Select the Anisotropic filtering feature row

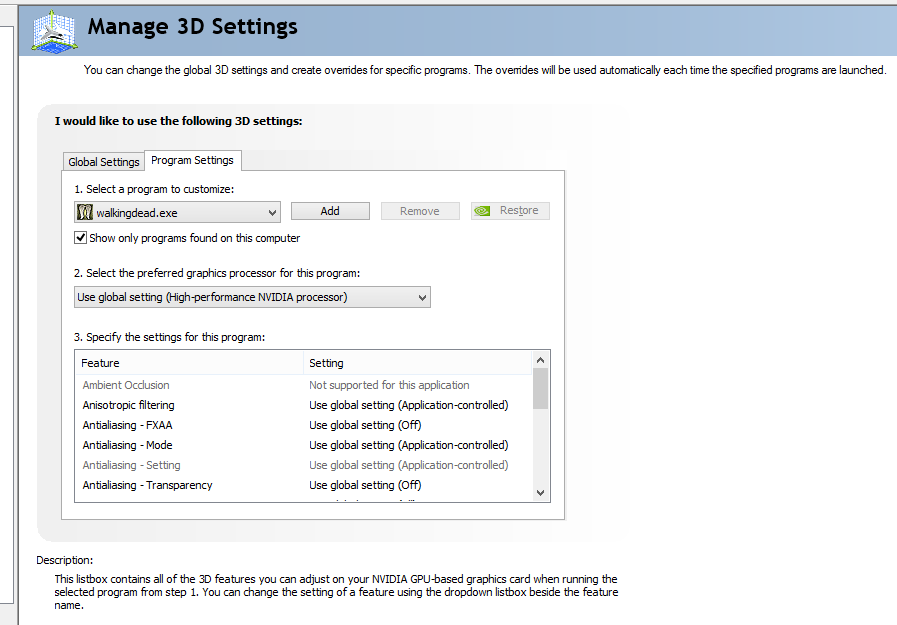coord(303,405)
